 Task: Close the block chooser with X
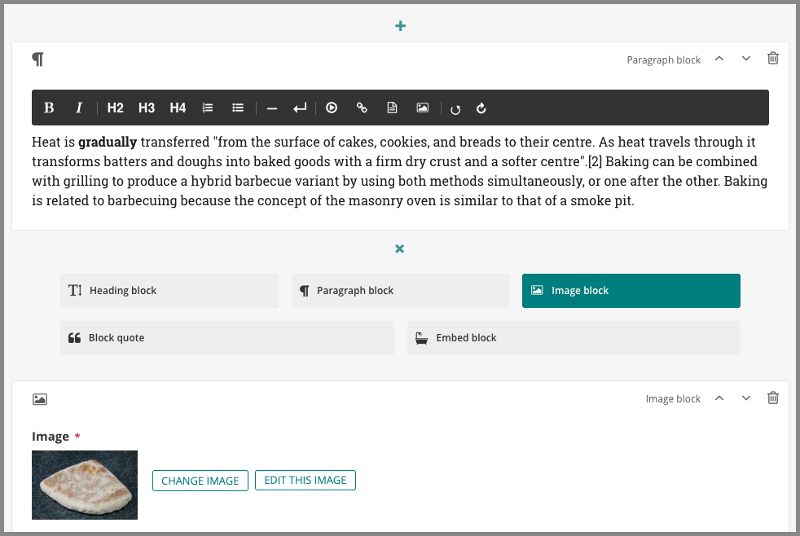tap(400, 248)
